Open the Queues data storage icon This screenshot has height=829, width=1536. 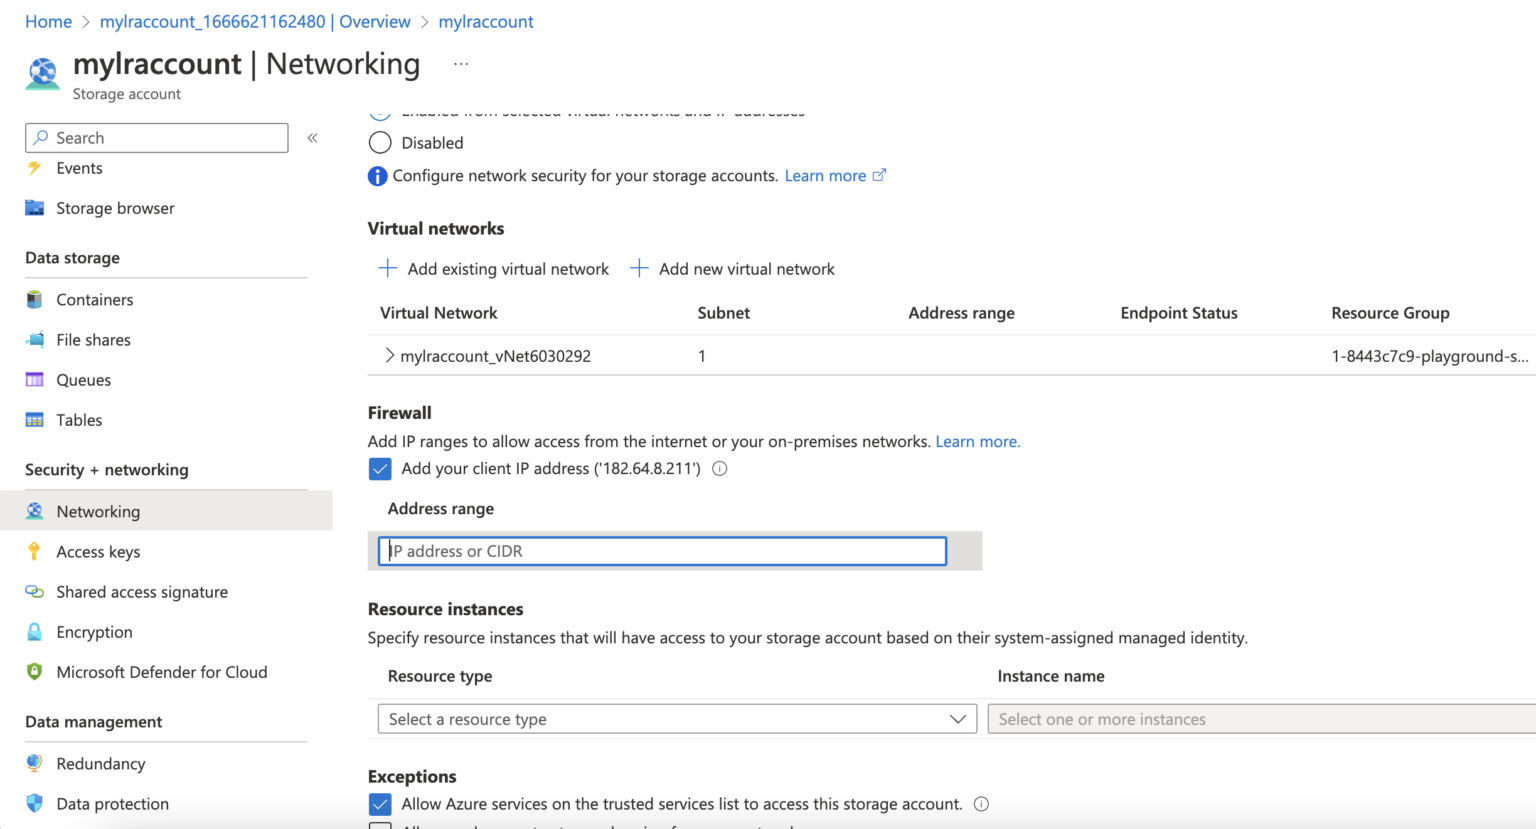point(34,379)
